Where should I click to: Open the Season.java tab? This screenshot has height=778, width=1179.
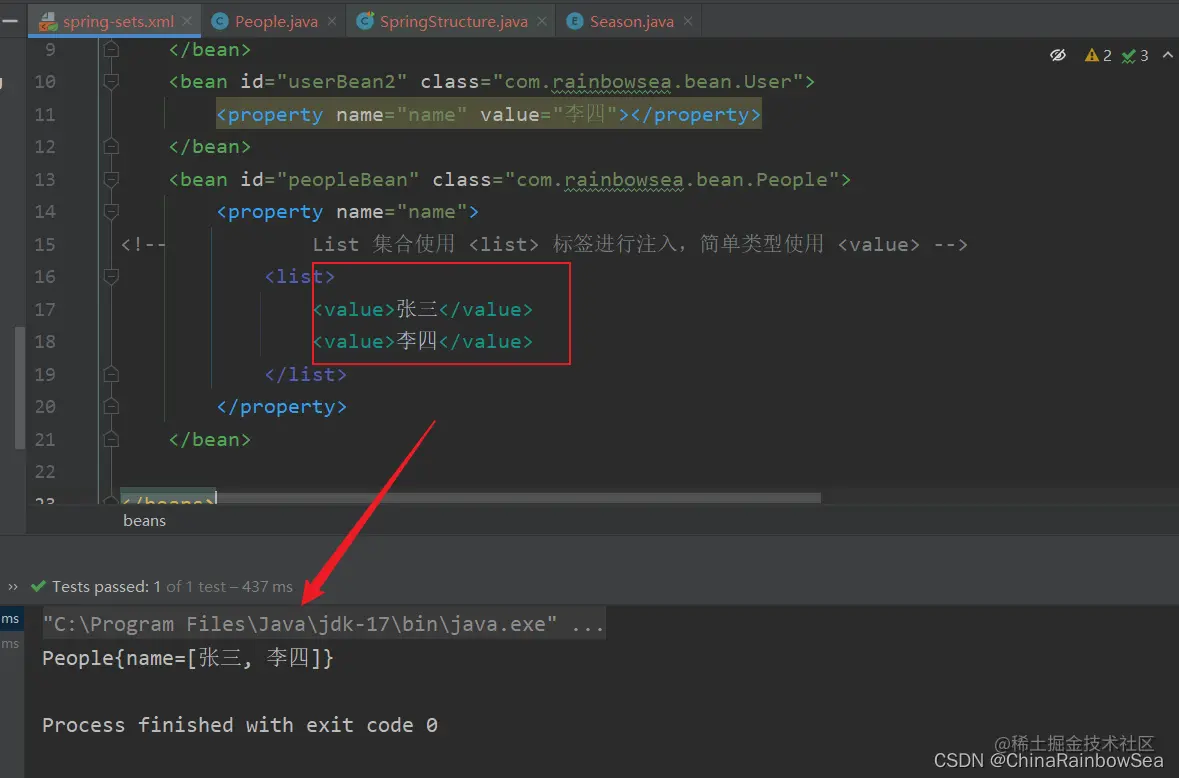point(632,21)
